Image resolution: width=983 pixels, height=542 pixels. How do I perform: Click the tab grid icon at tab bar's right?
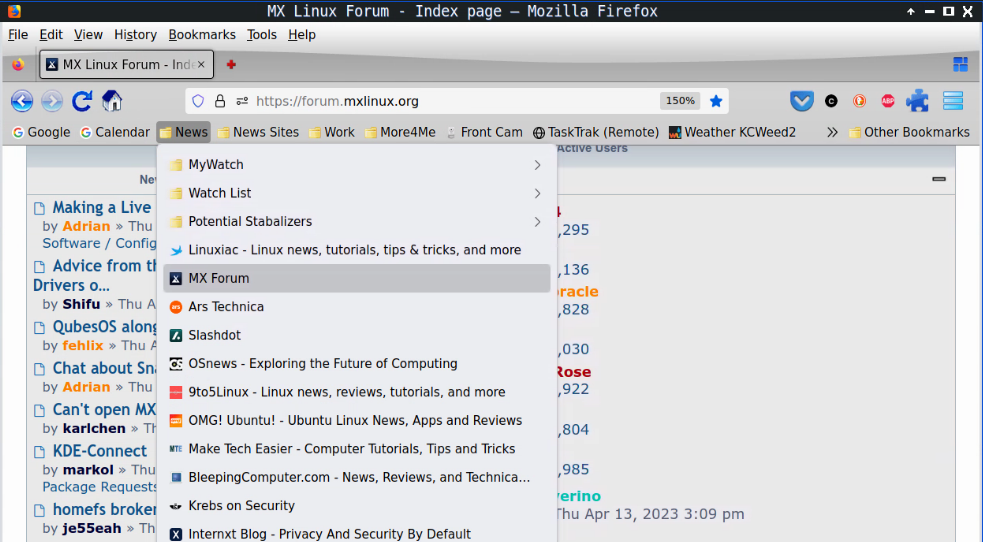pyautogui.click(x=960, y=64)
